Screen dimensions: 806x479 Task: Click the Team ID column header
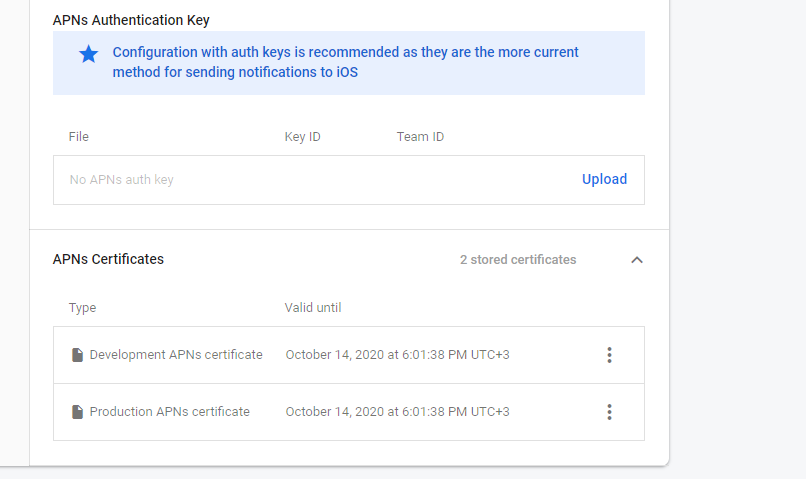pos(420,137)
